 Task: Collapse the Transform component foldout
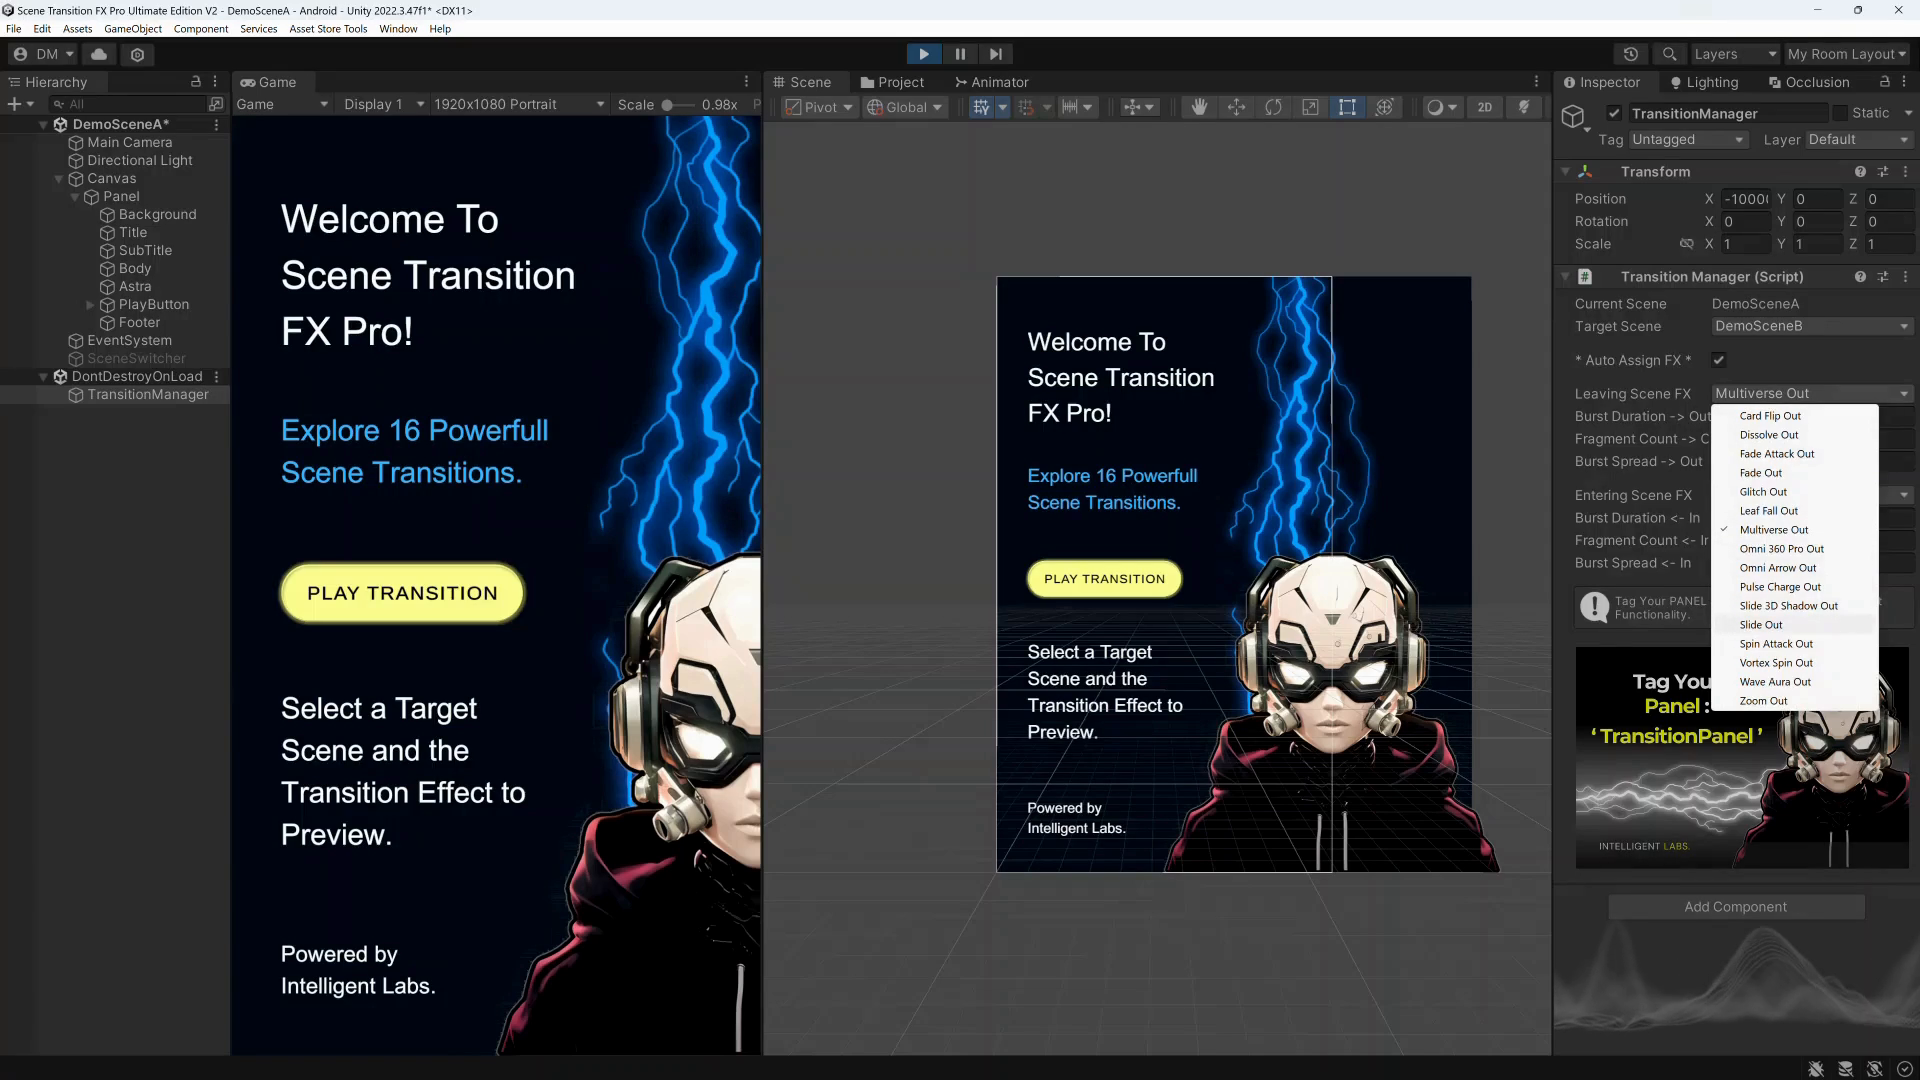1566,172
